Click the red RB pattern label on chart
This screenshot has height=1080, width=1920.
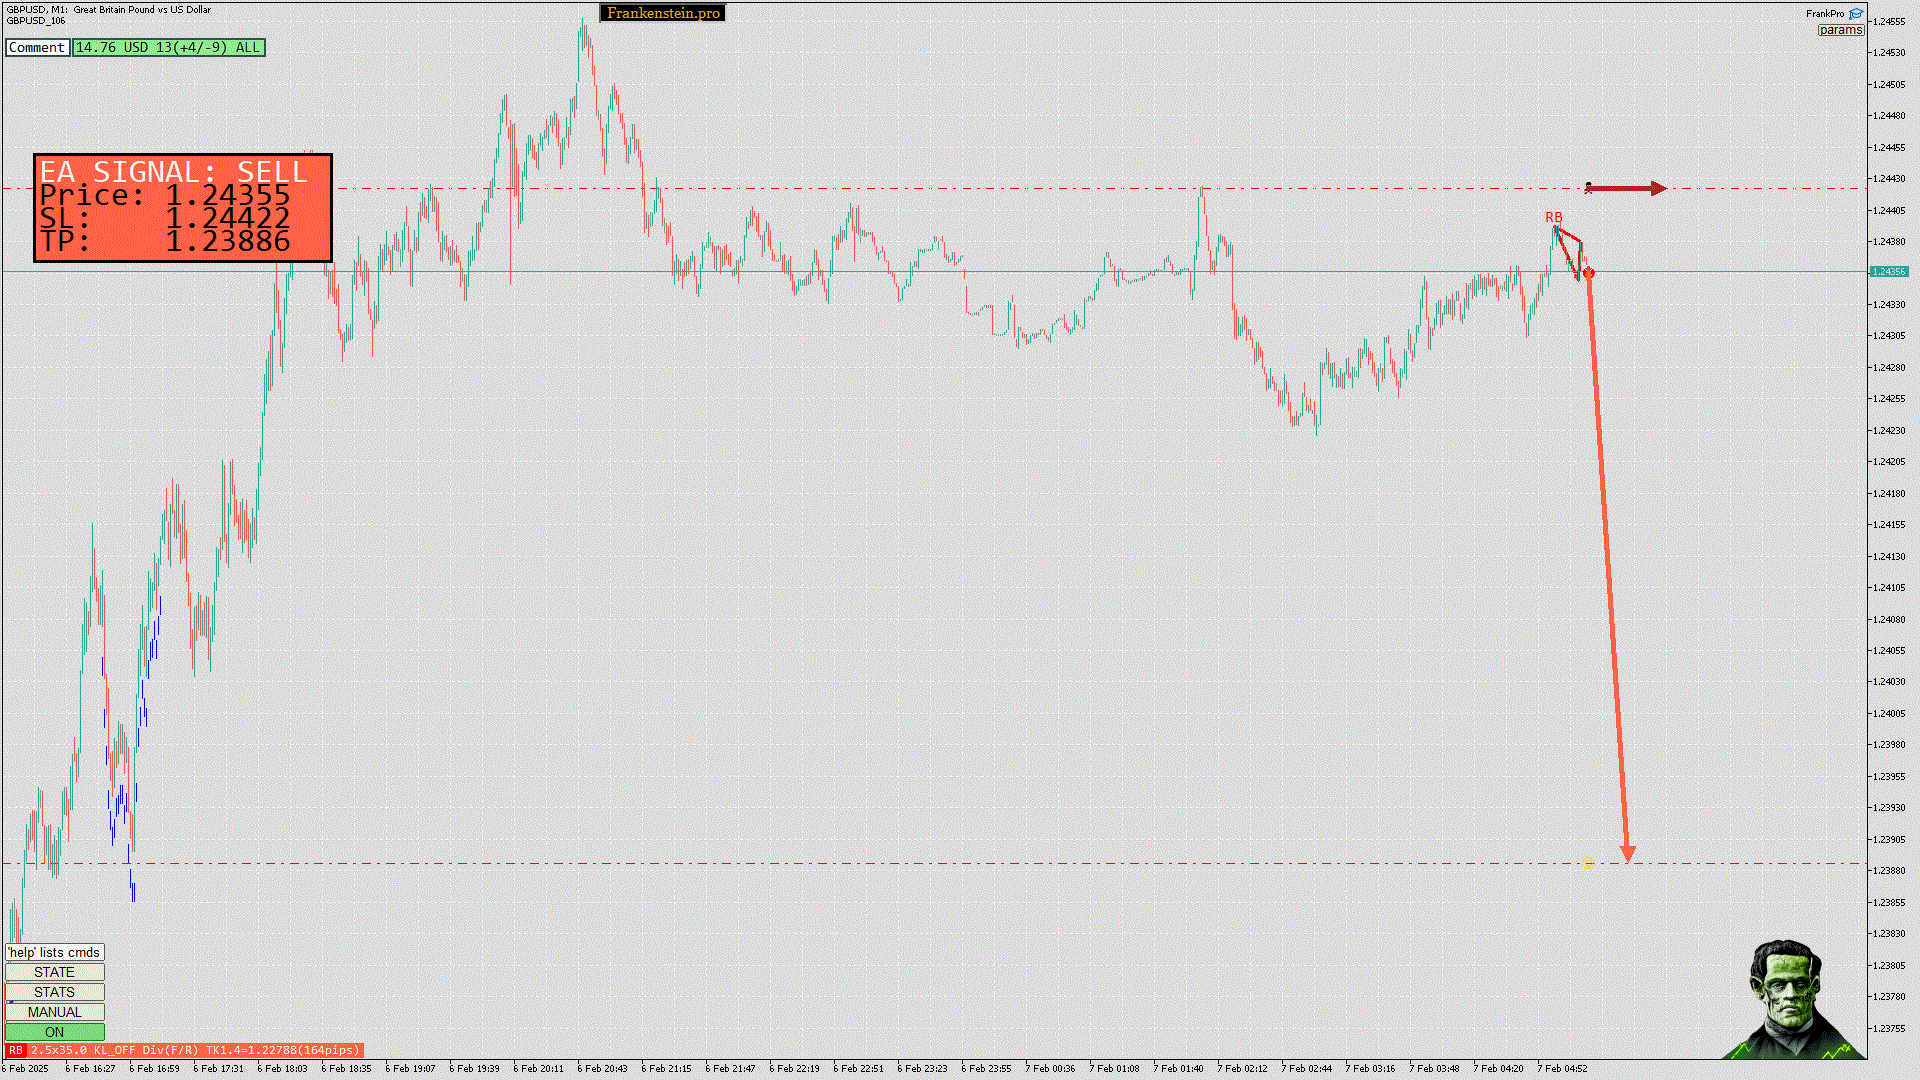(x=1553, y=217)
